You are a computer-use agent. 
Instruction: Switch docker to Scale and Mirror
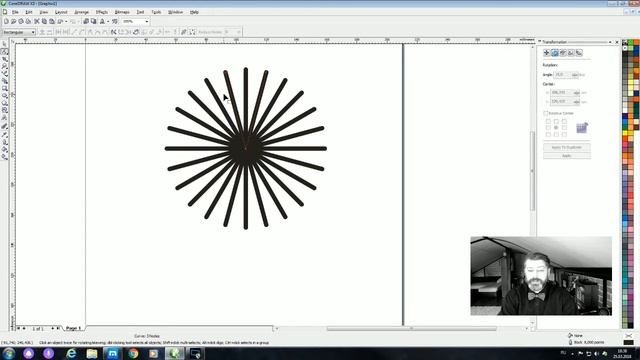point(563,53)
